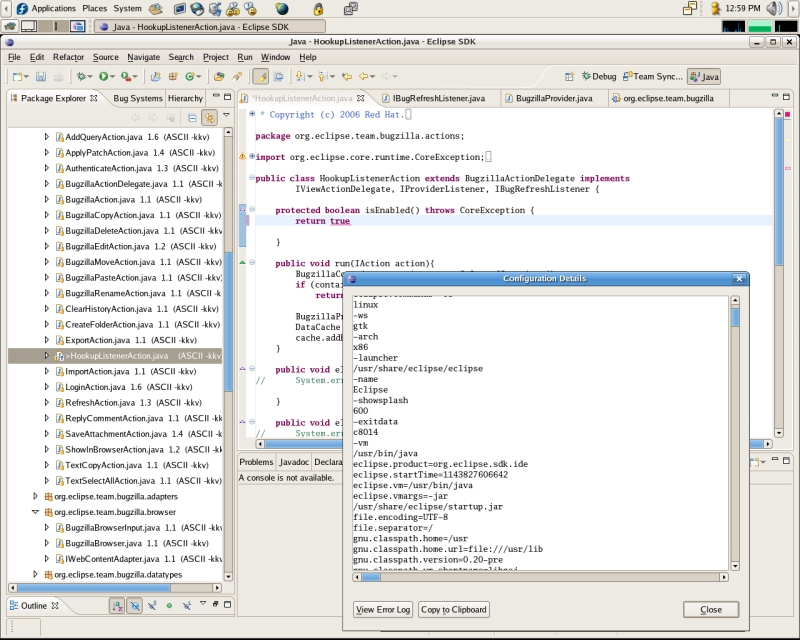
Task: Open the Navigate menu
Action: click(x=143, y=57)
